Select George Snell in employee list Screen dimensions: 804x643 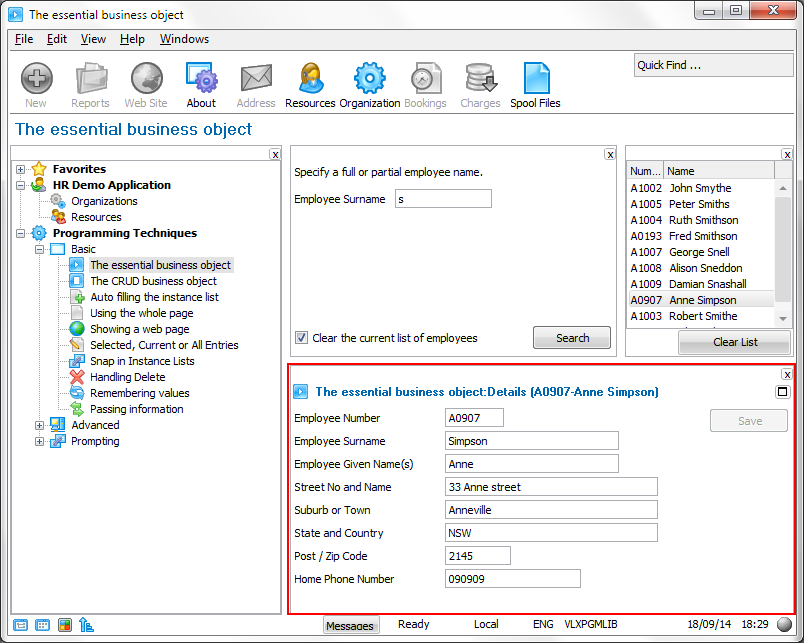(x=700, y=252)
